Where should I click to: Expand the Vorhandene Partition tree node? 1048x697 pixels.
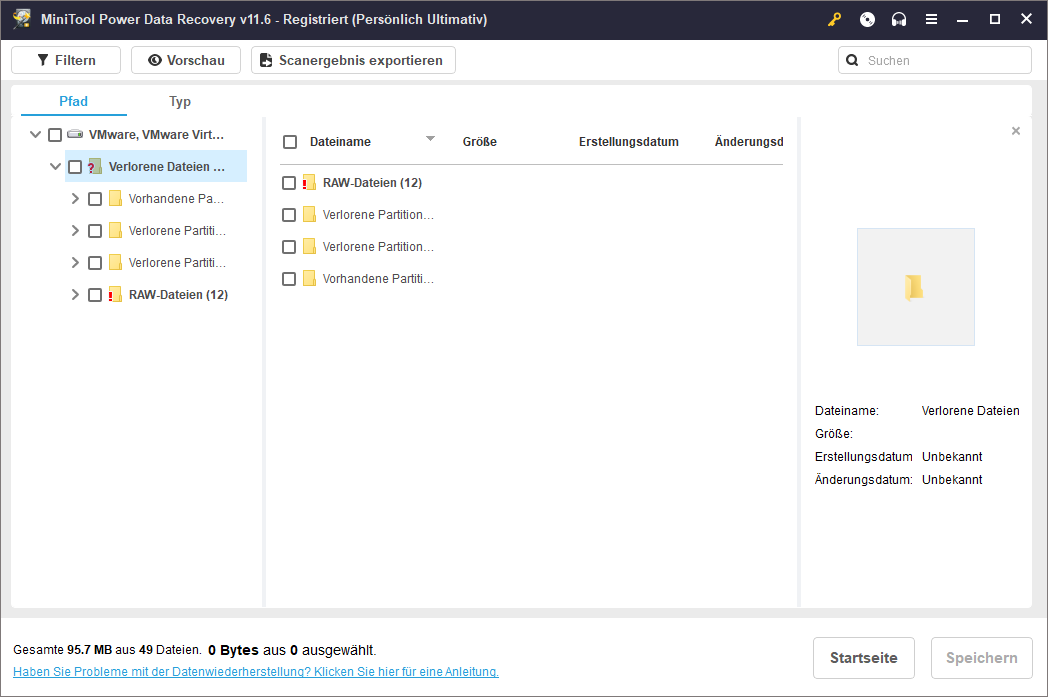pyautogui.click(x=75, y=199)
